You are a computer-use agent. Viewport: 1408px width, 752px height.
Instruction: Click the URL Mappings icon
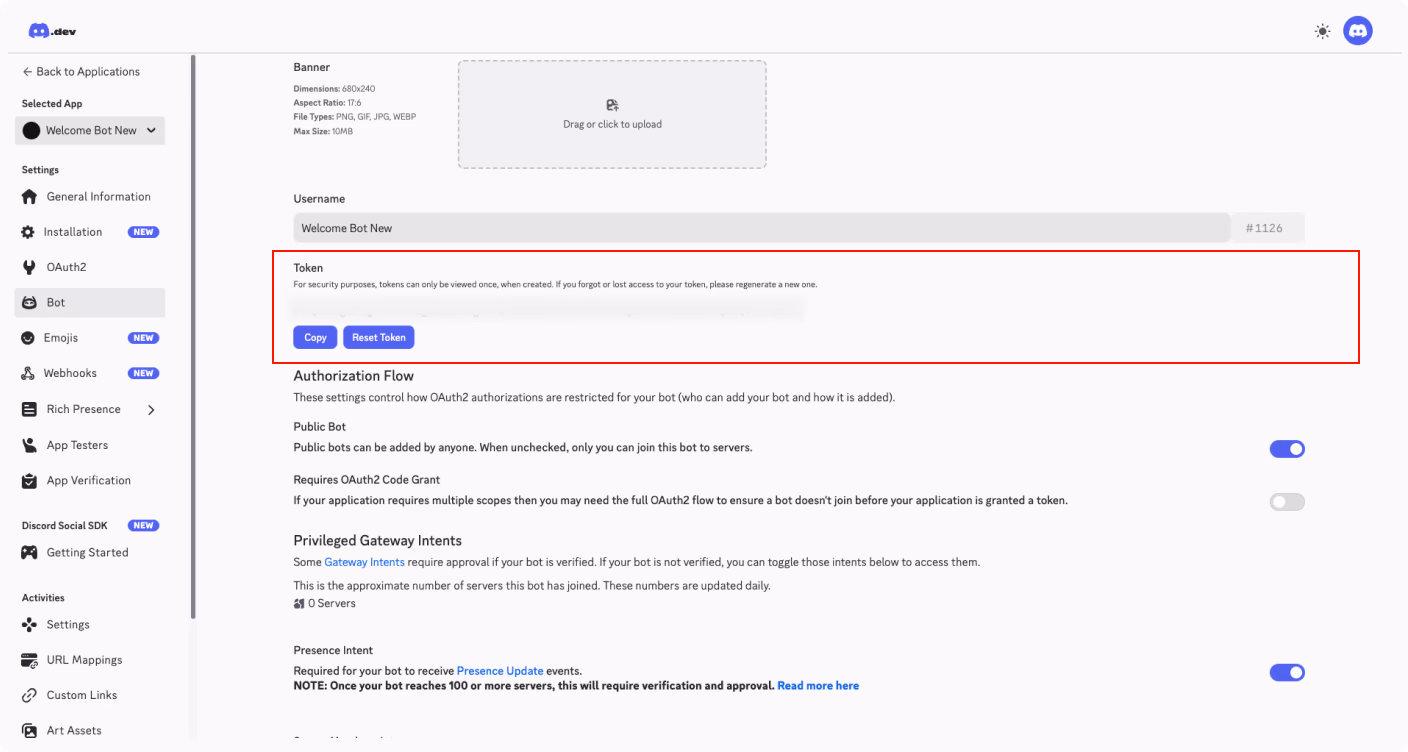pos(29,660)
